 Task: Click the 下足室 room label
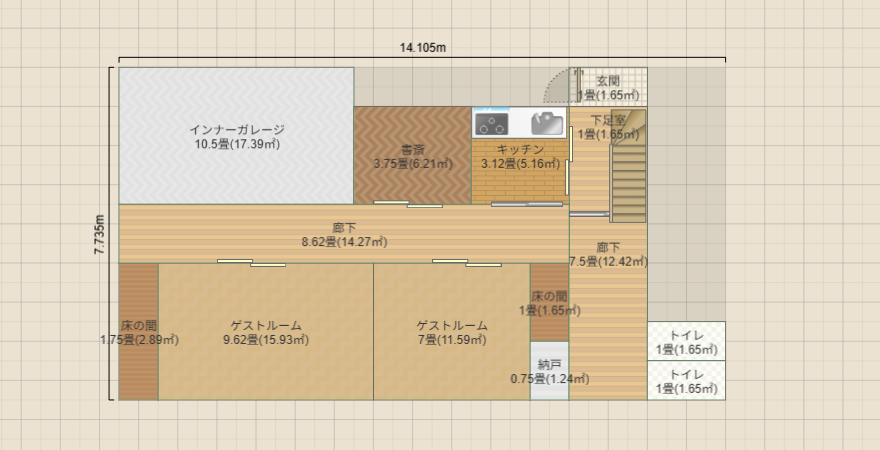click(608, 127)
